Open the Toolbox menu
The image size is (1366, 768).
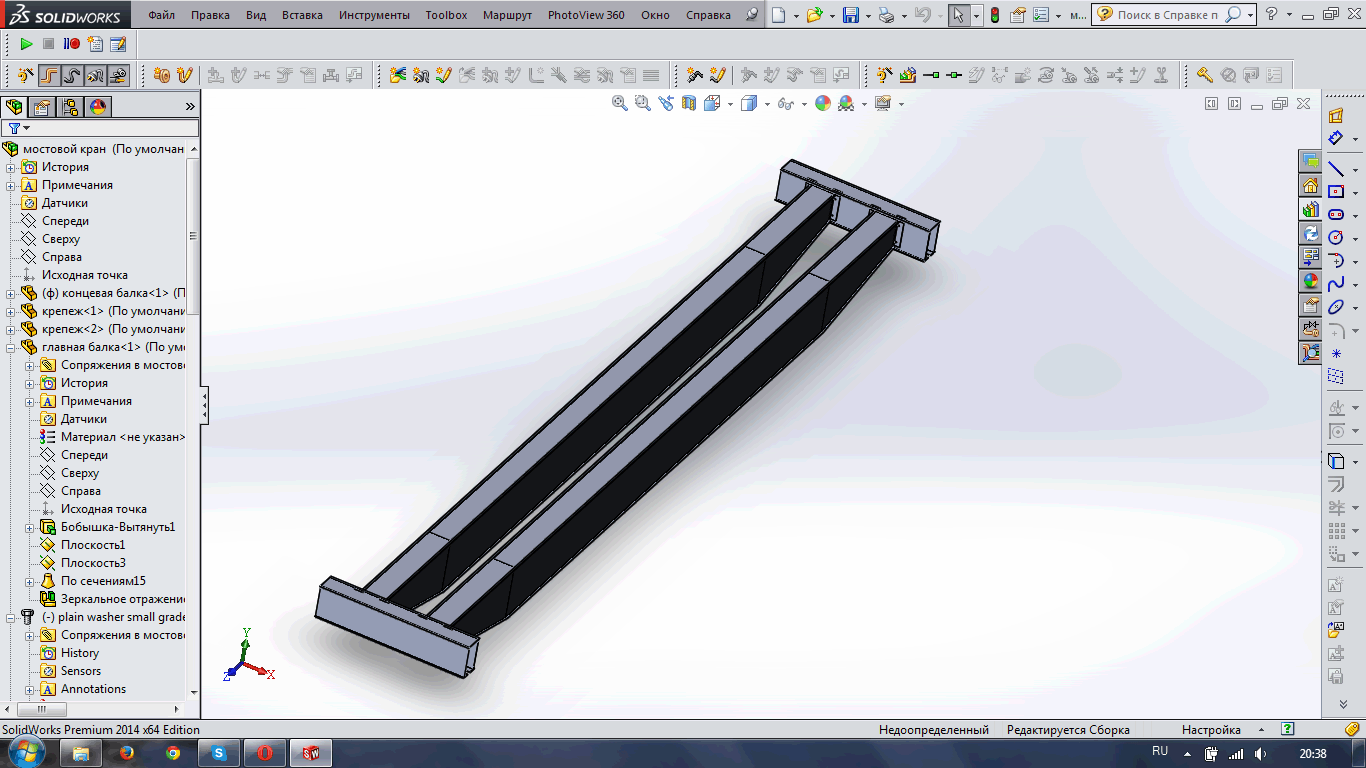pyautogui.click(x=446, y=15)
